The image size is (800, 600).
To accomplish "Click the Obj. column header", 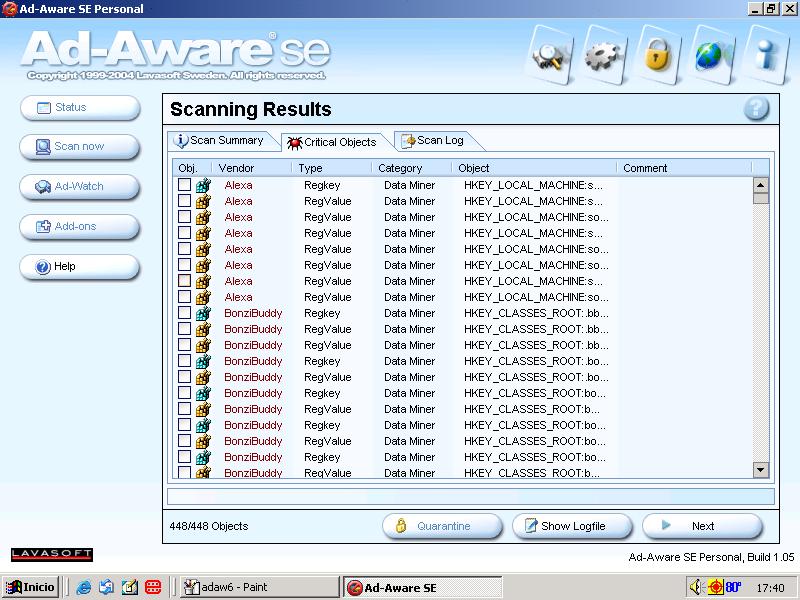I will coord(192,168).
